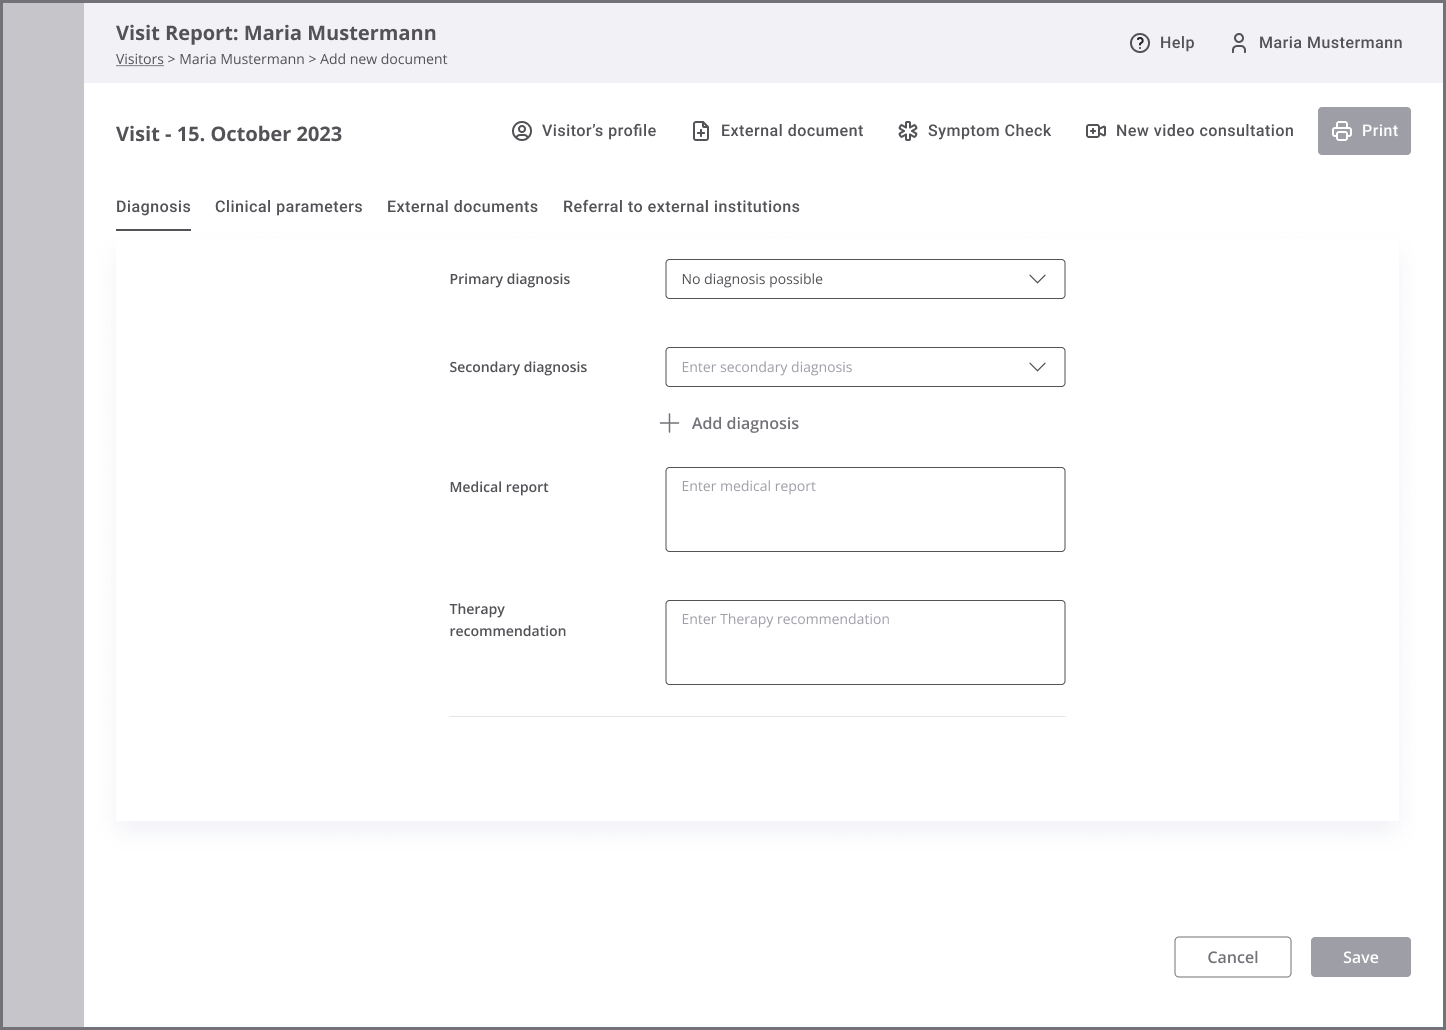The height and width of the screenshot is (1030, 1446).
Task: Click the Medical report field label
Action: (x=499, y=487)
